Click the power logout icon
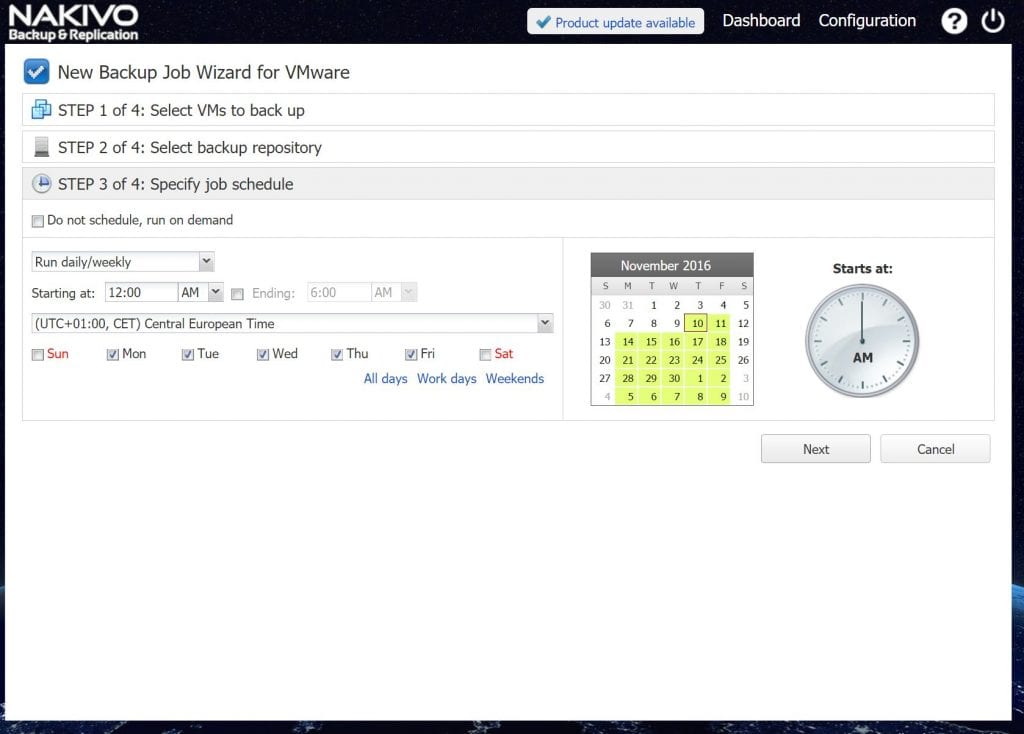 click(992, 21)
